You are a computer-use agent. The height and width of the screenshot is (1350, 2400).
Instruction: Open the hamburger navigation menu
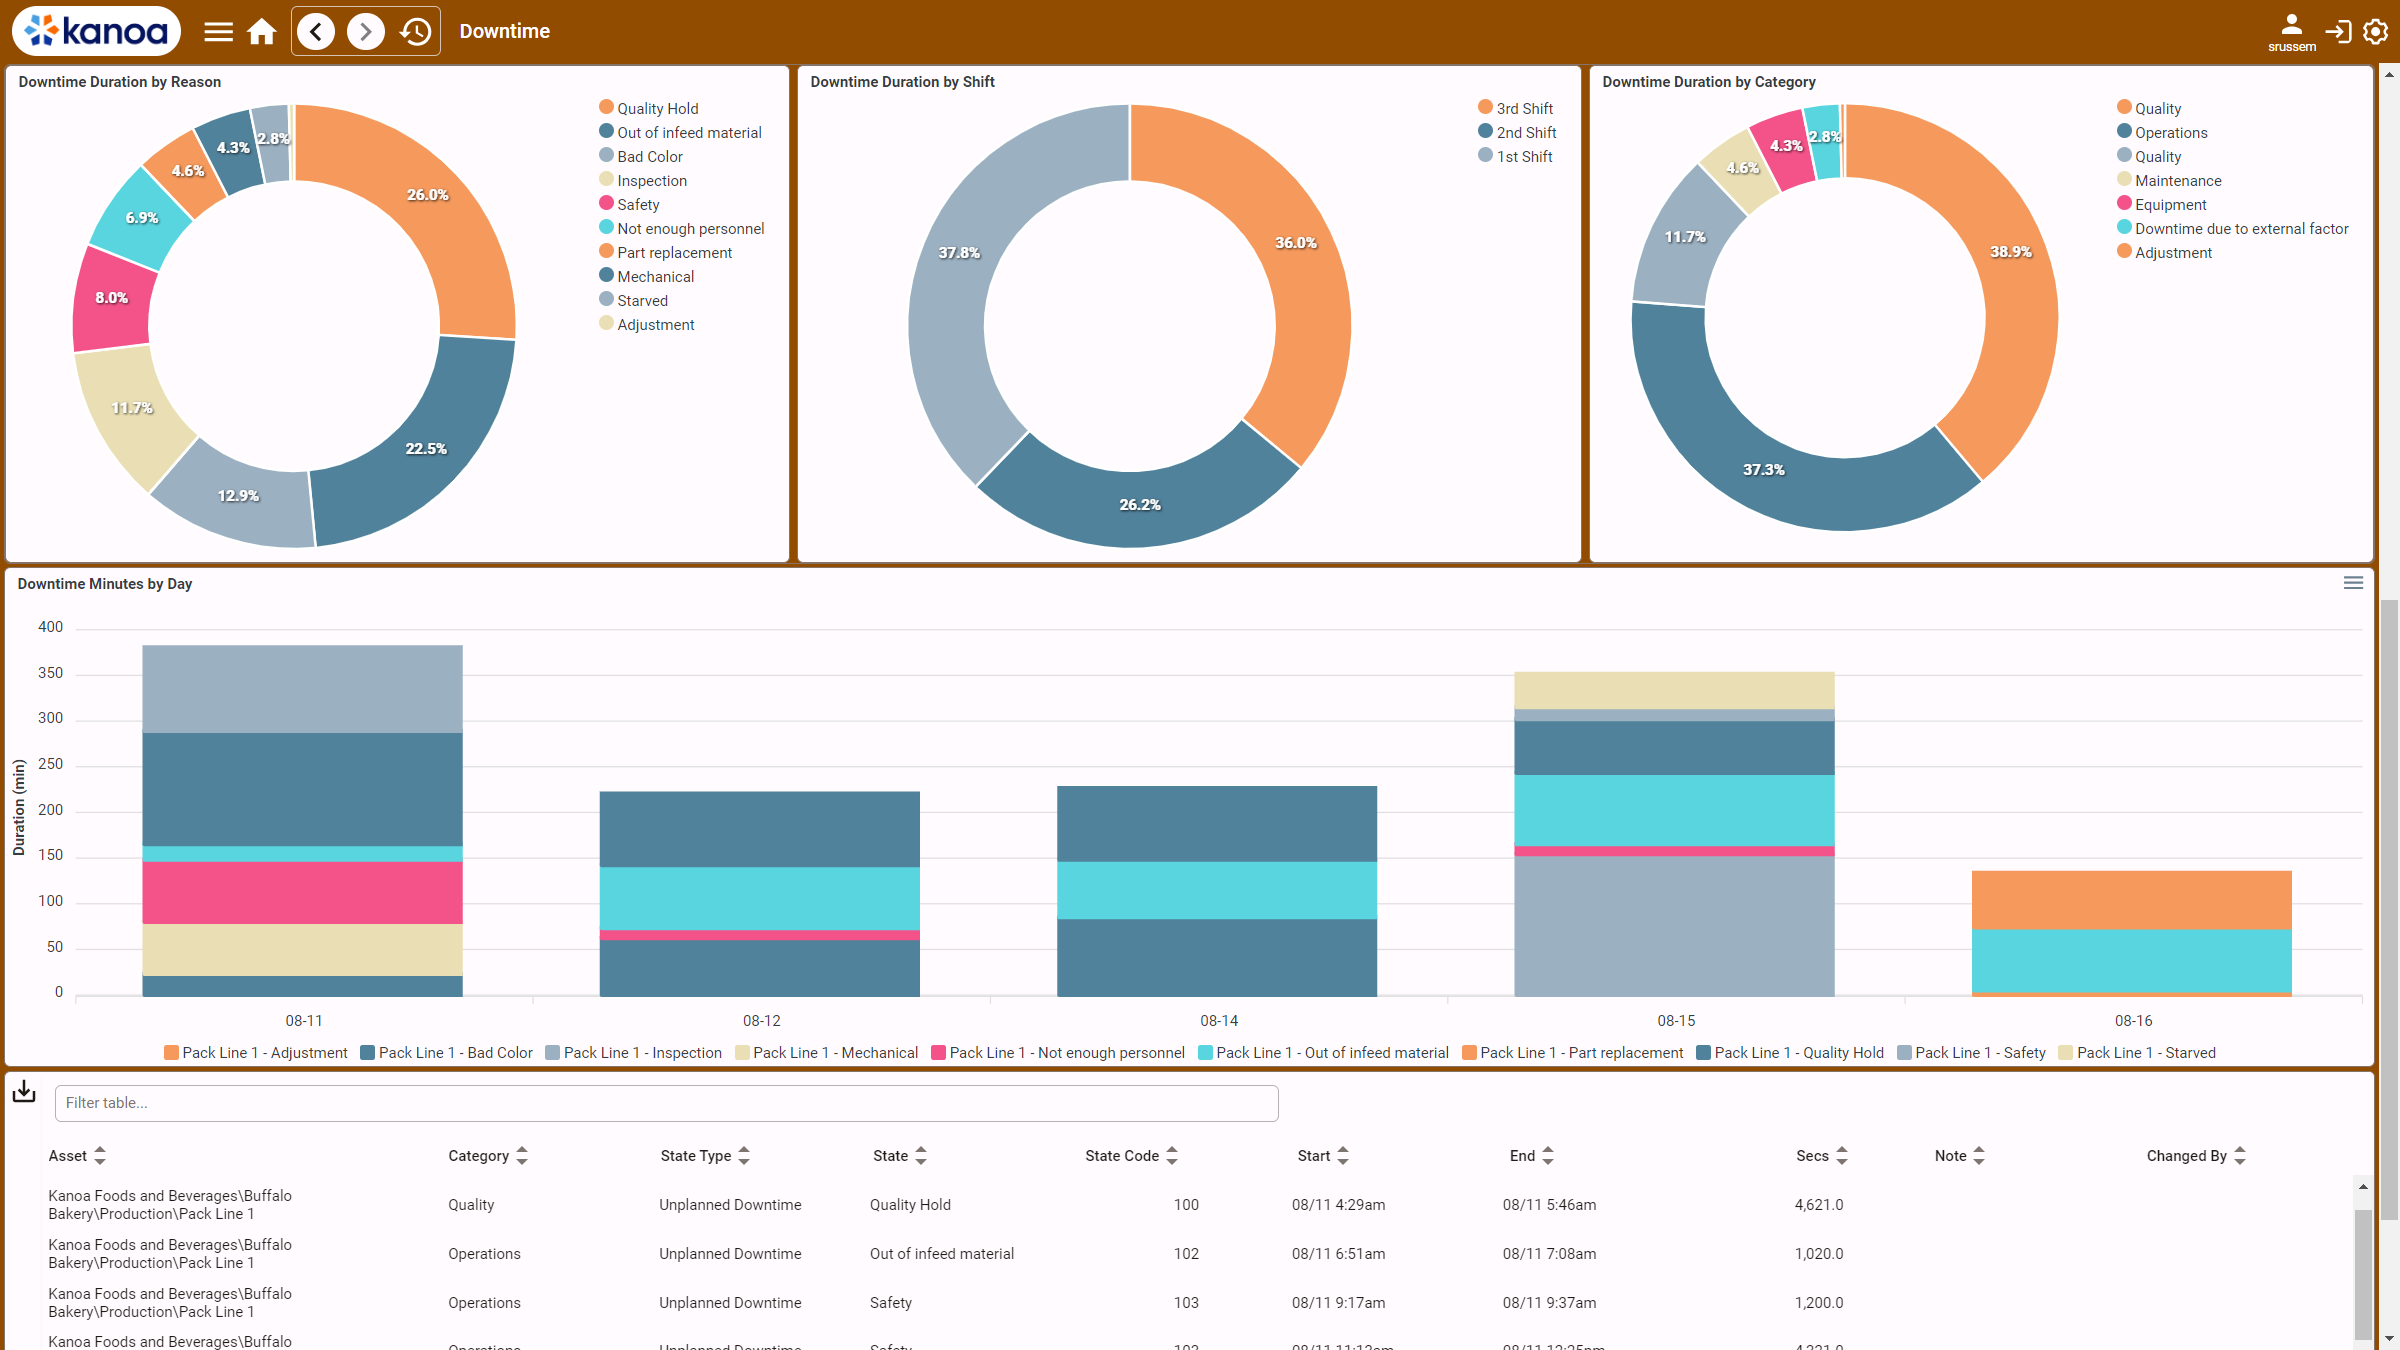[x=218, y=31]
